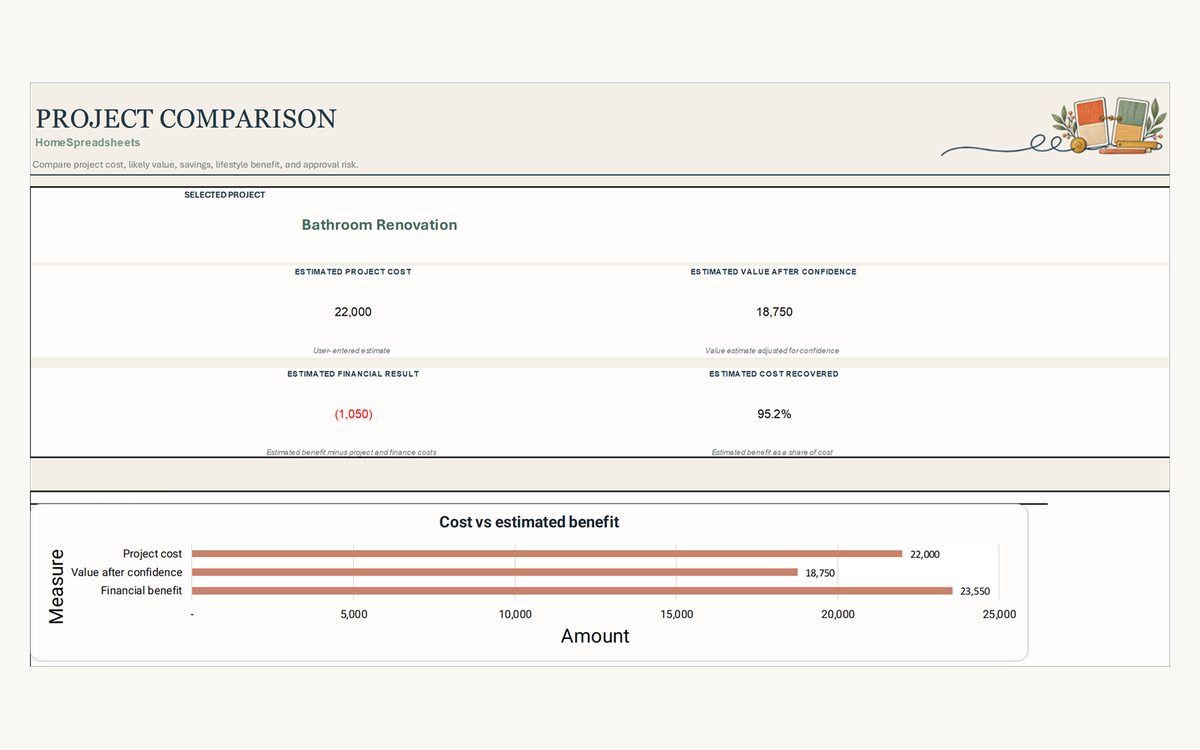
Task: Click the 18,750 bar data label
Action: 820,573
